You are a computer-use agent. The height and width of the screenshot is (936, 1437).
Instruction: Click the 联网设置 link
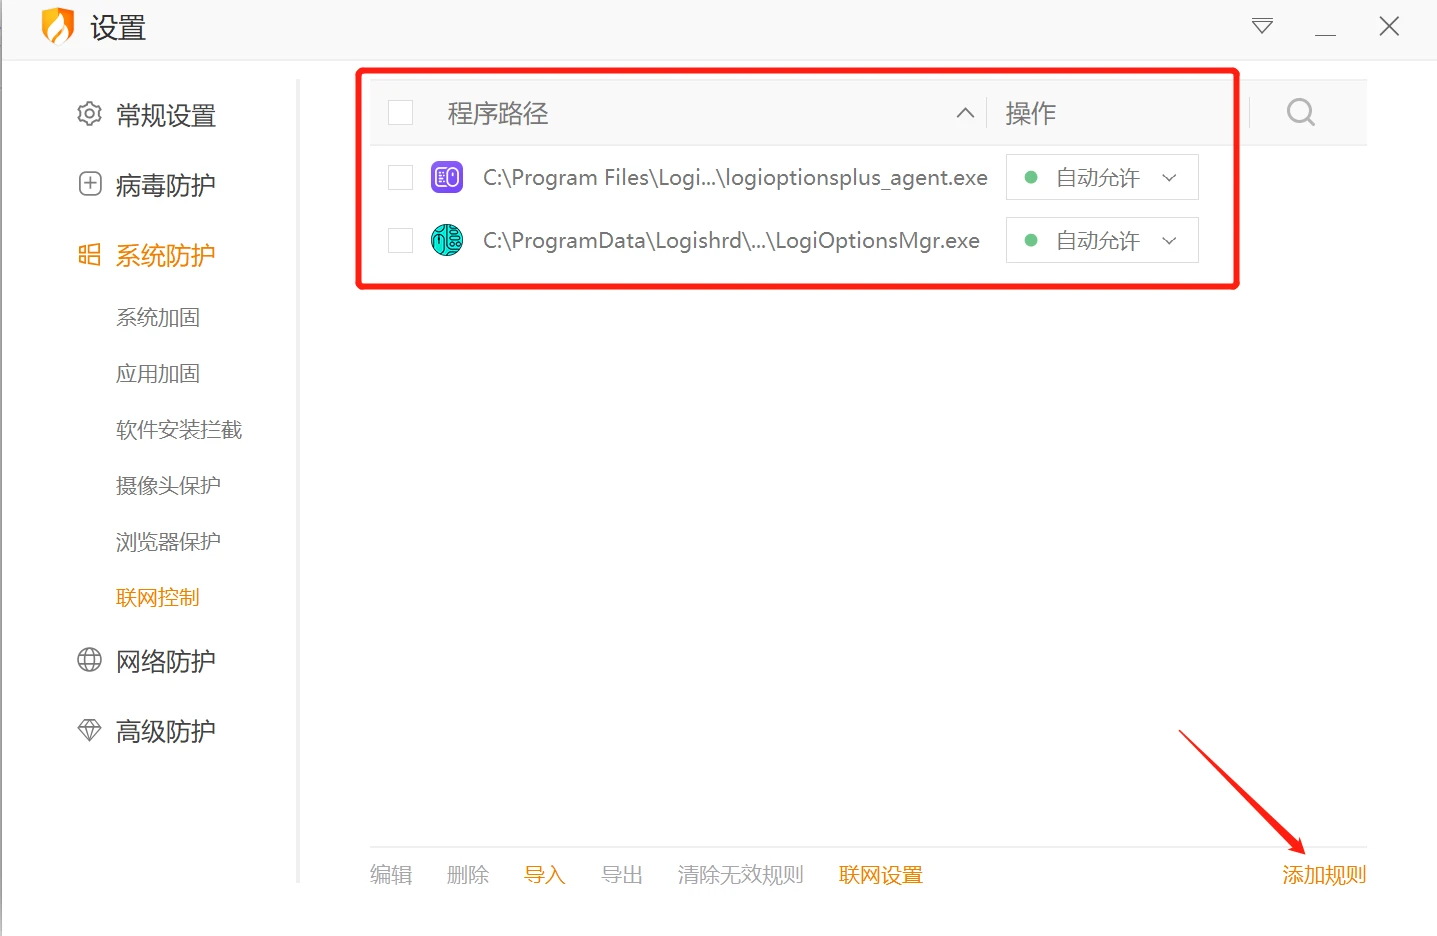point(881,875)
